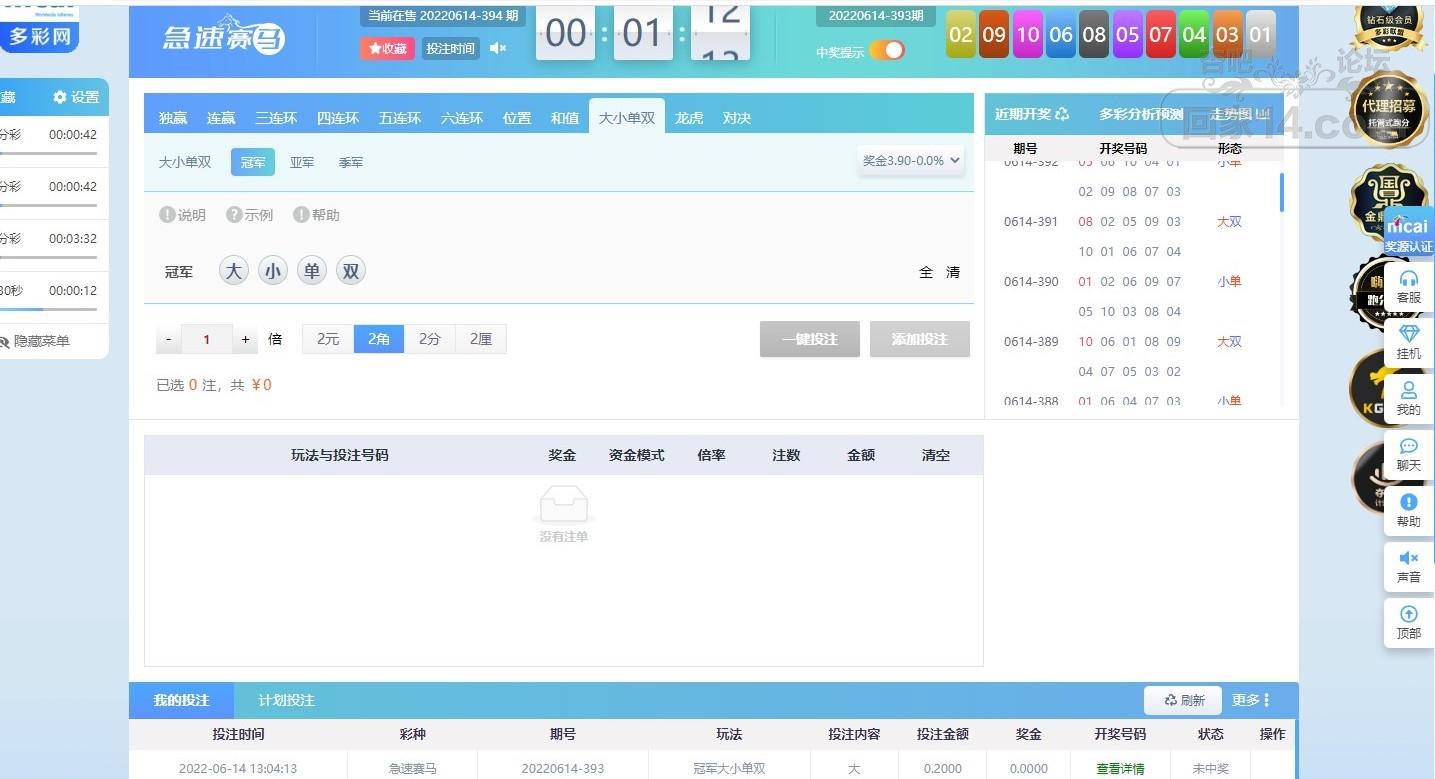Click the 刷新 refresh button

click(x=1183, y=700)
